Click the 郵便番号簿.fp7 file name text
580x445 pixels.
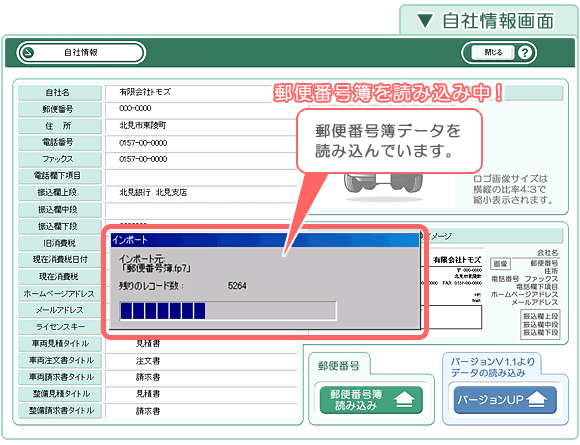tap(155, 268)
